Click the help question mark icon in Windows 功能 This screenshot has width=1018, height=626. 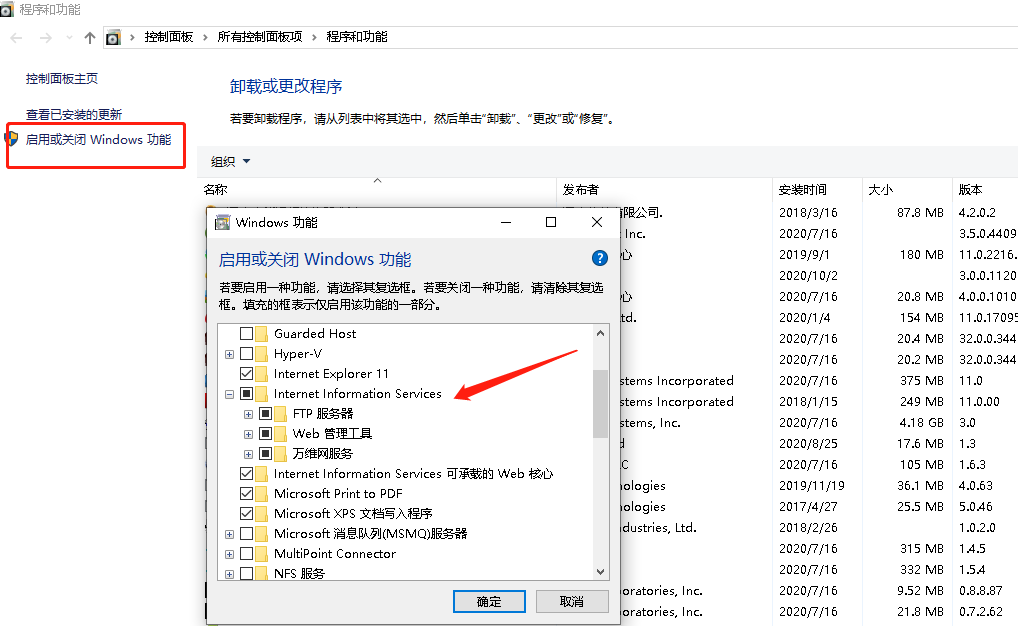click(x=600, y=258)
